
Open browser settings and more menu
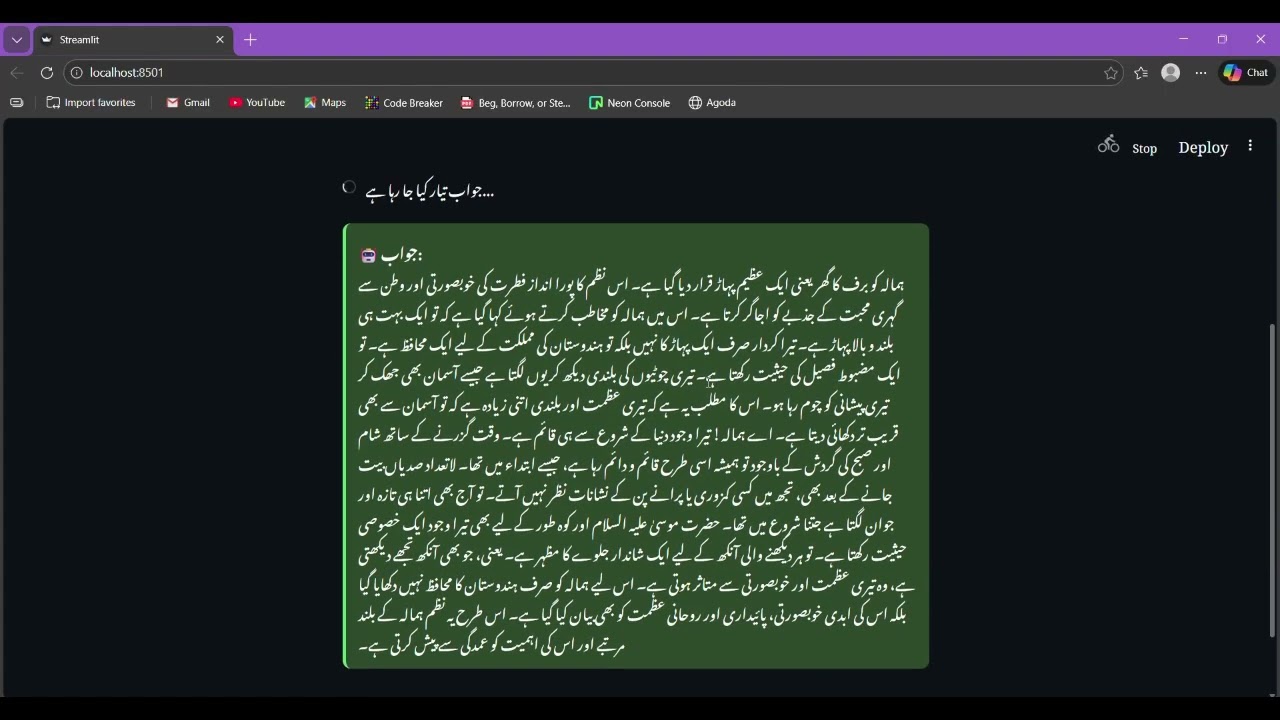coord(1201,73)
